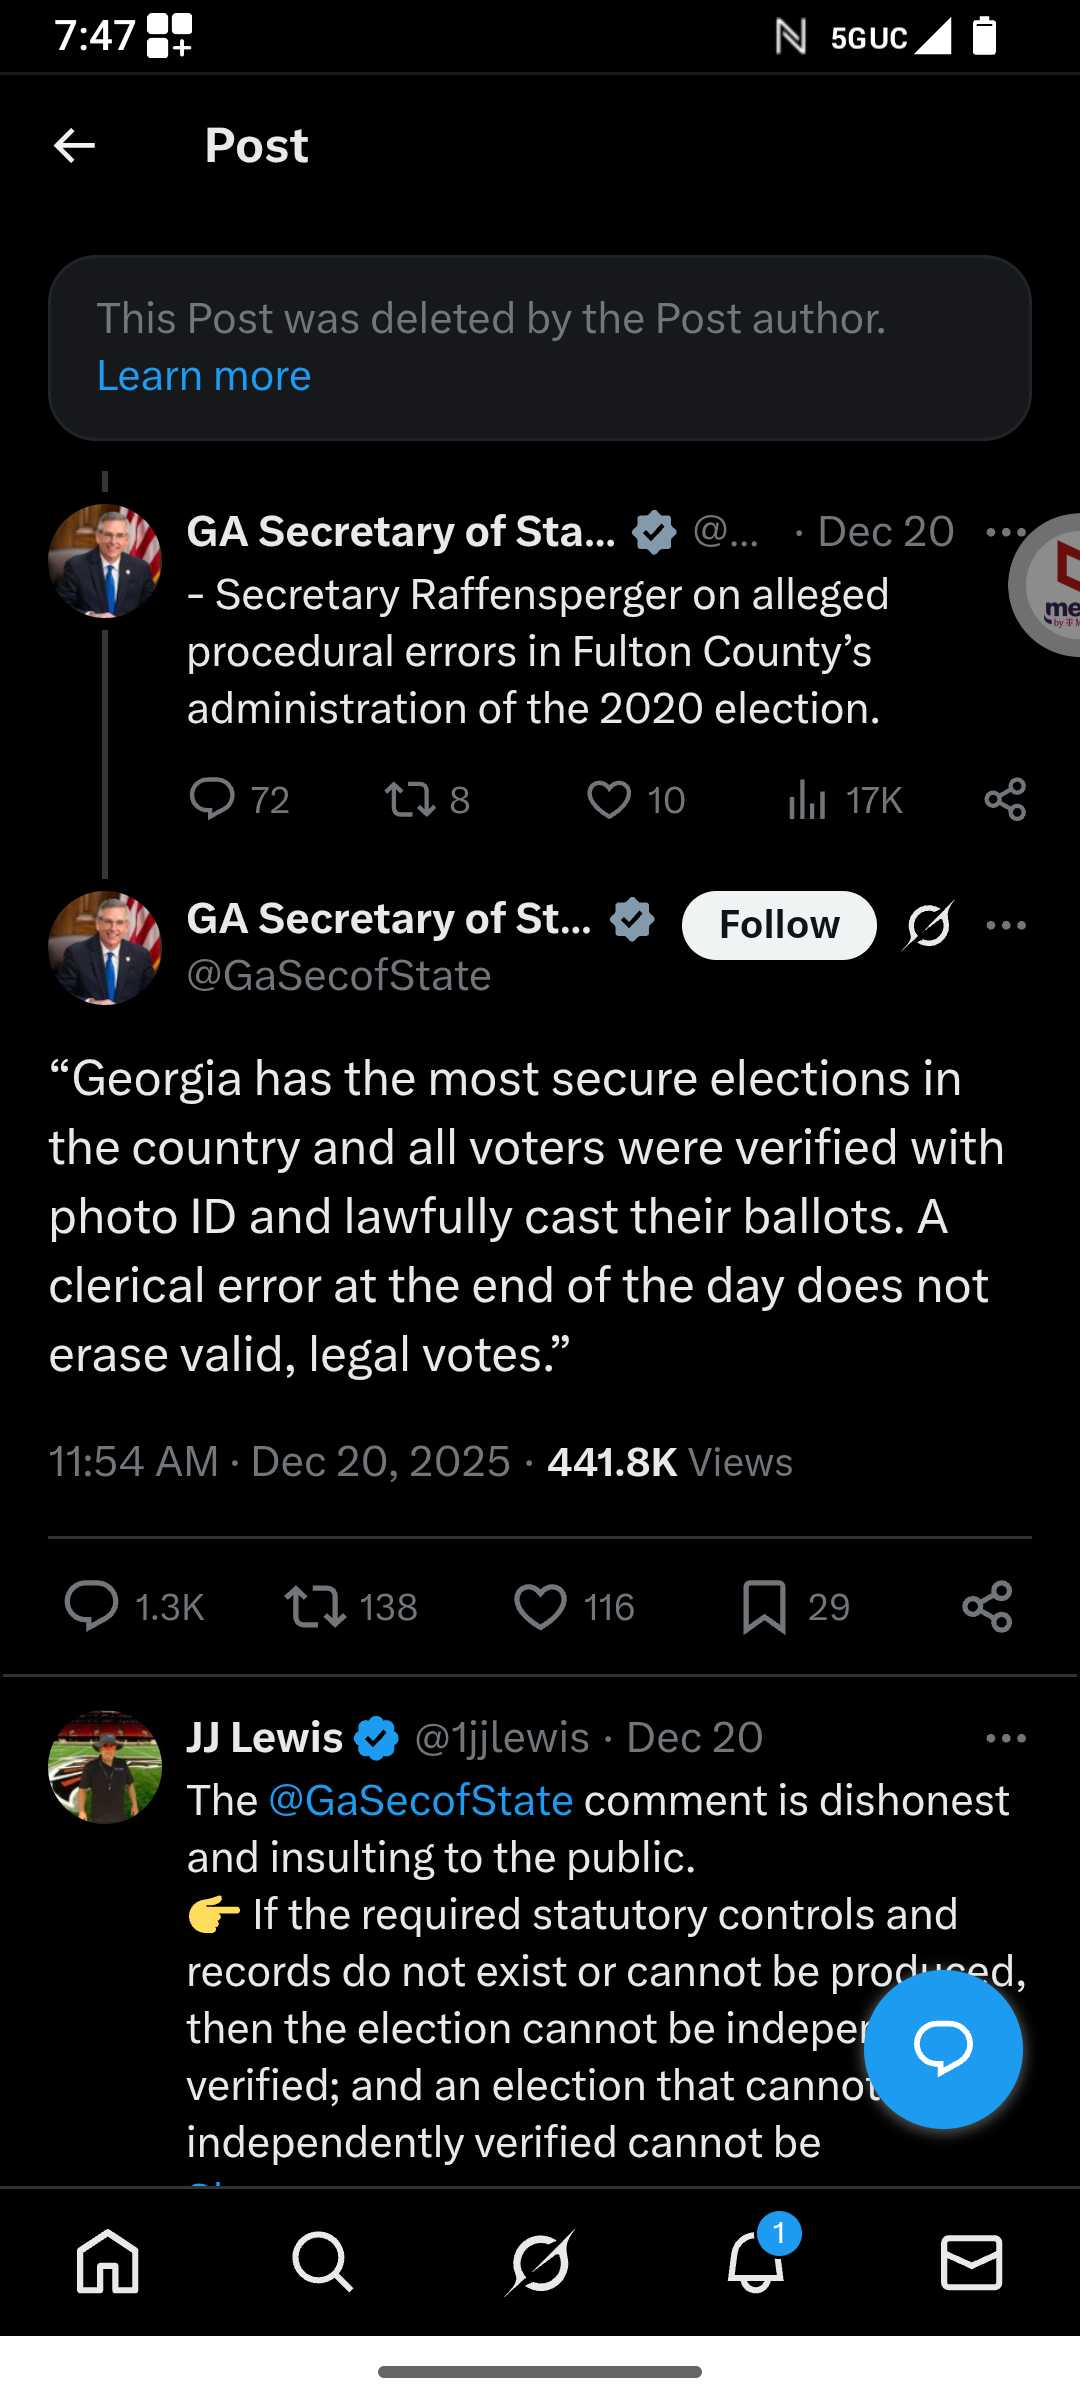Tap floating blue reply button
The width and height of the screenshot is (1080, 2408).
tap(943, 2049)
